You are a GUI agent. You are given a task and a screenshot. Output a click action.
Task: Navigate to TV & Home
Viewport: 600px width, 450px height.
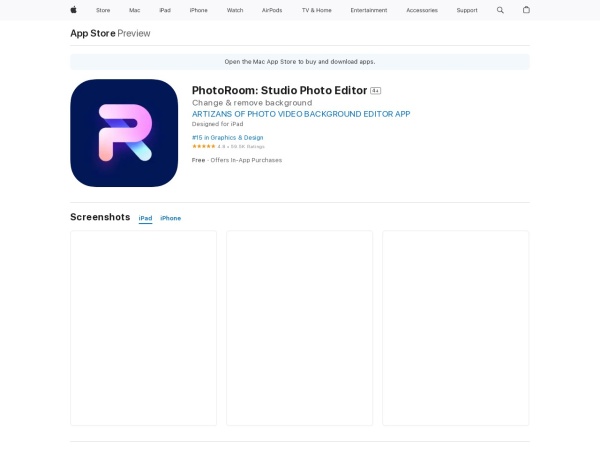point(316,10)
